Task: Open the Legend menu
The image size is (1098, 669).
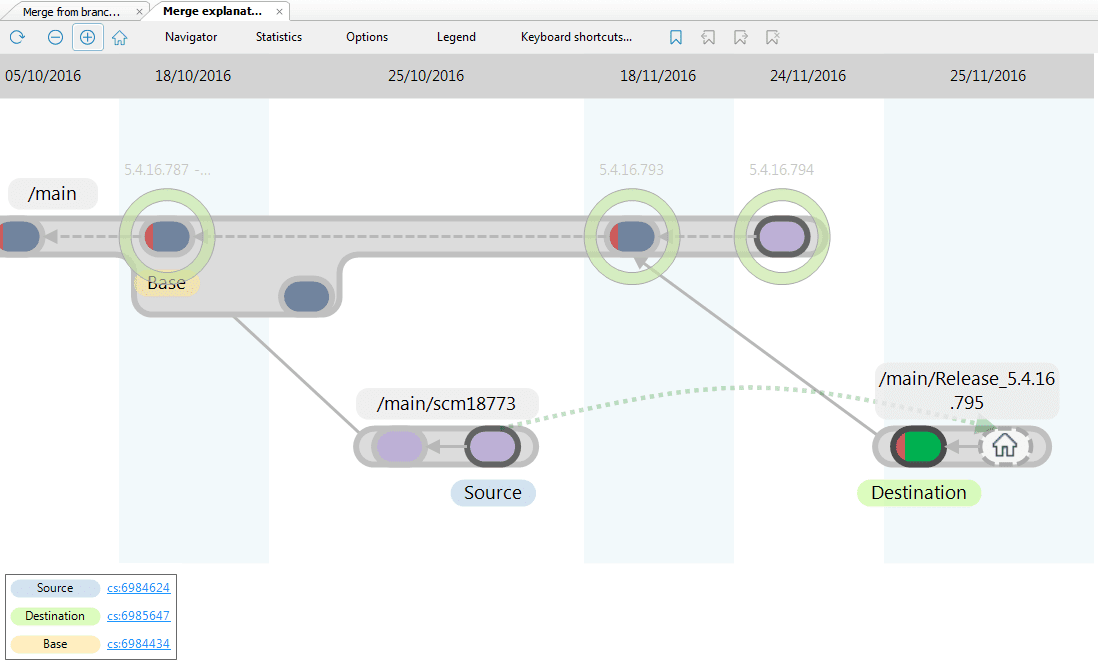Action: pos(456,37)
